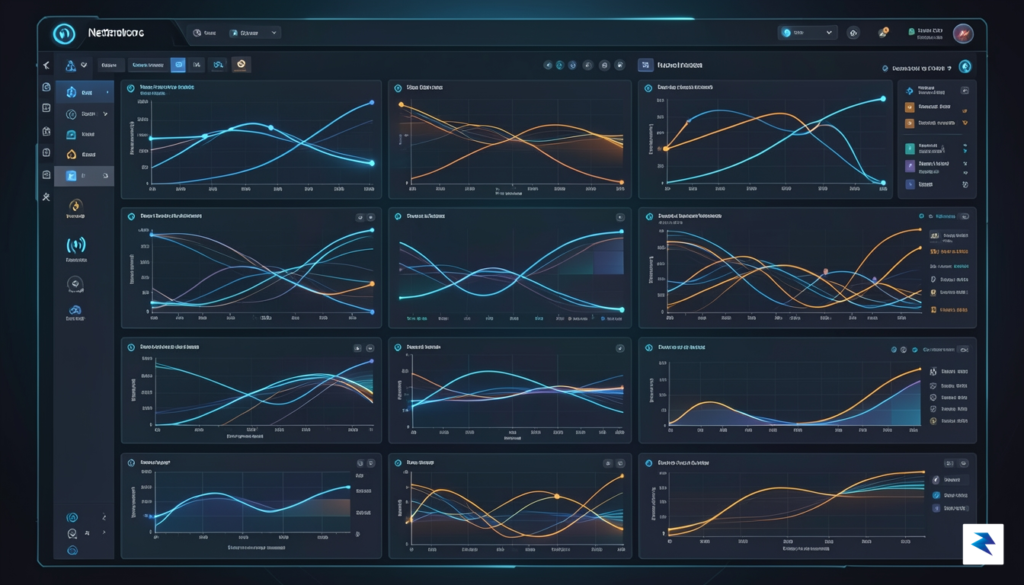1024x585 pixels.
Task: Expand the chevron on the second sidebar menu item
Action: [x=105, y=114]
